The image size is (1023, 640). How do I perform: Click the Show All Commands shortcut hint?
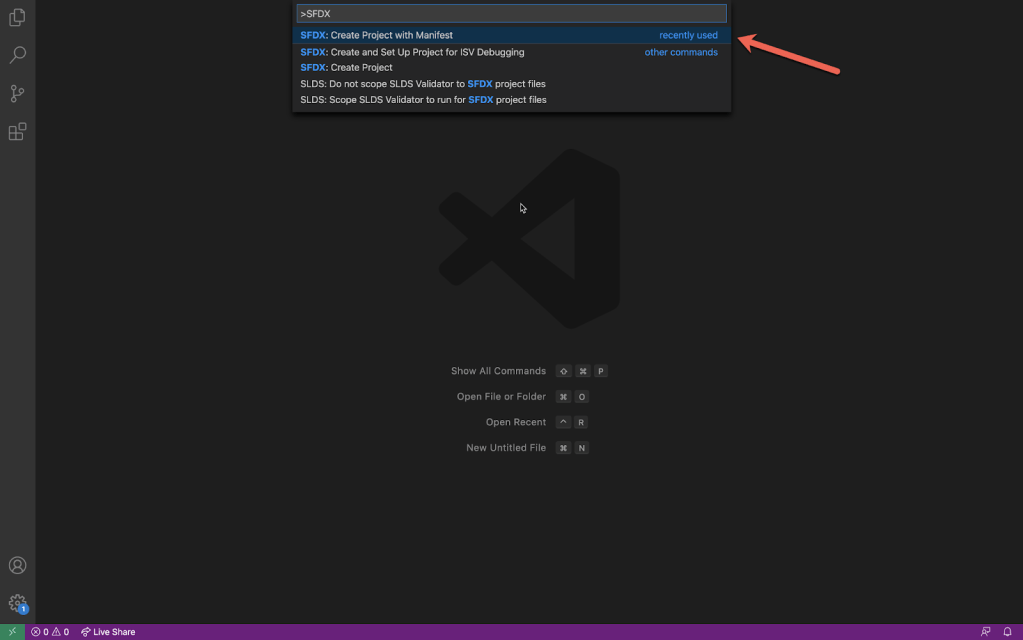coord(498,371)
